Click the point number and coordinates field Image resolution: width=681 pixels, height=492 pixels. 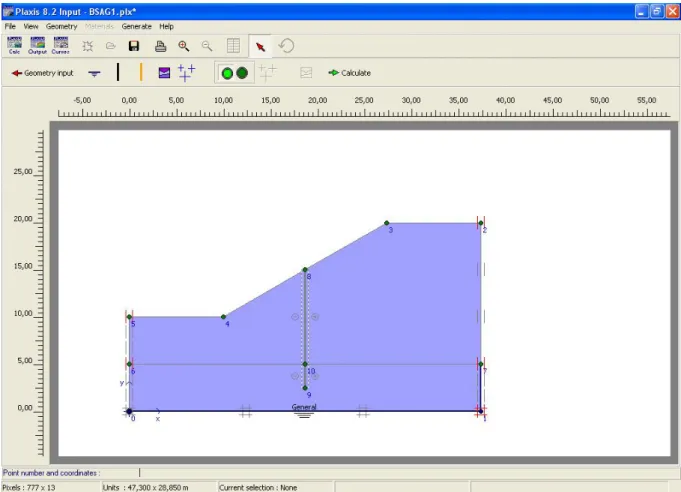pyautogui.click(x=408, y=473)
